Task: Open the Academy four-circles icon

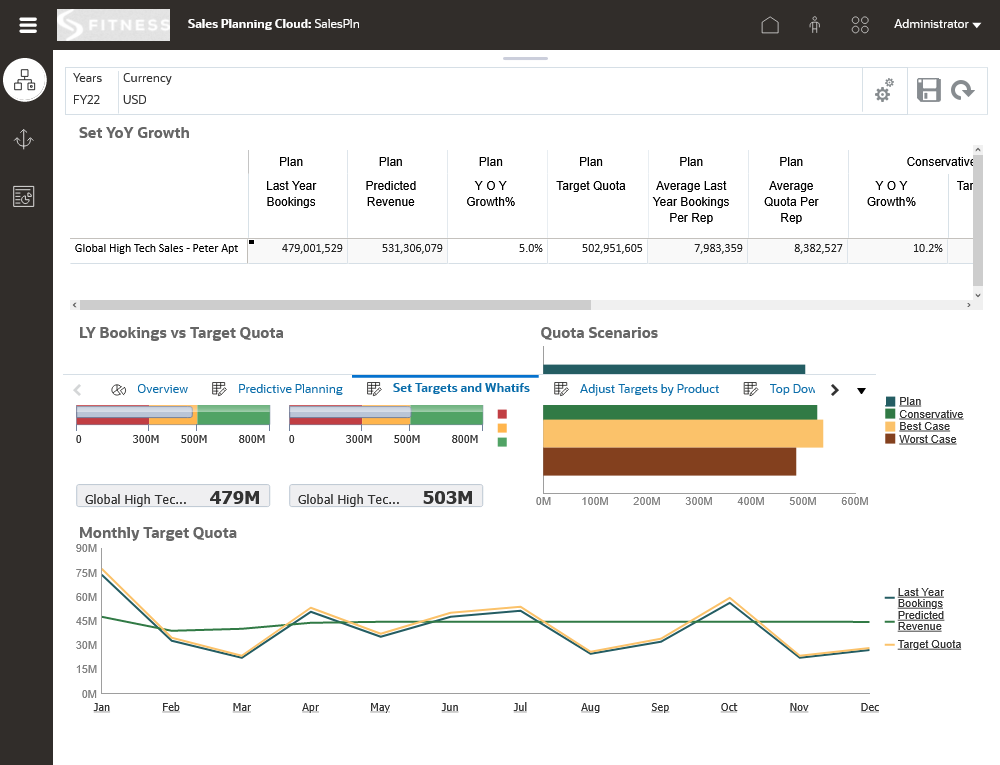Action: coord(859,25)
